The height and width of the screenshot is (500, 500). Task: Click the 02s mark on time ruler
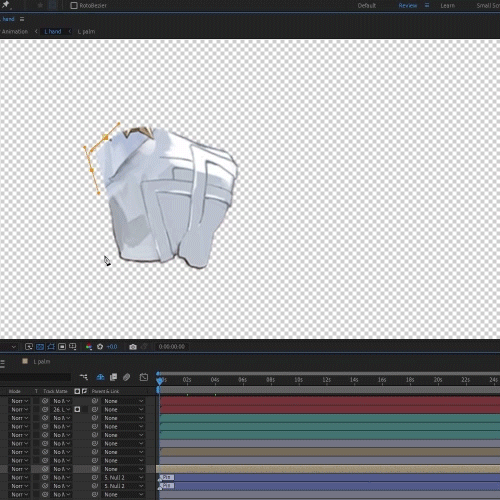point(187,380)
